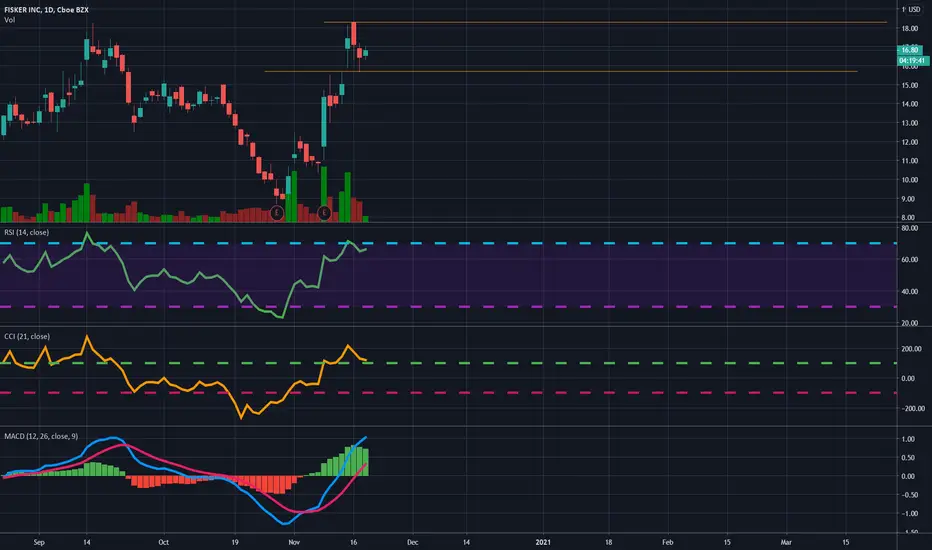The image size is (932, 550).
Task: Click the 13.00 price axis label
Action: click(910, 123)
